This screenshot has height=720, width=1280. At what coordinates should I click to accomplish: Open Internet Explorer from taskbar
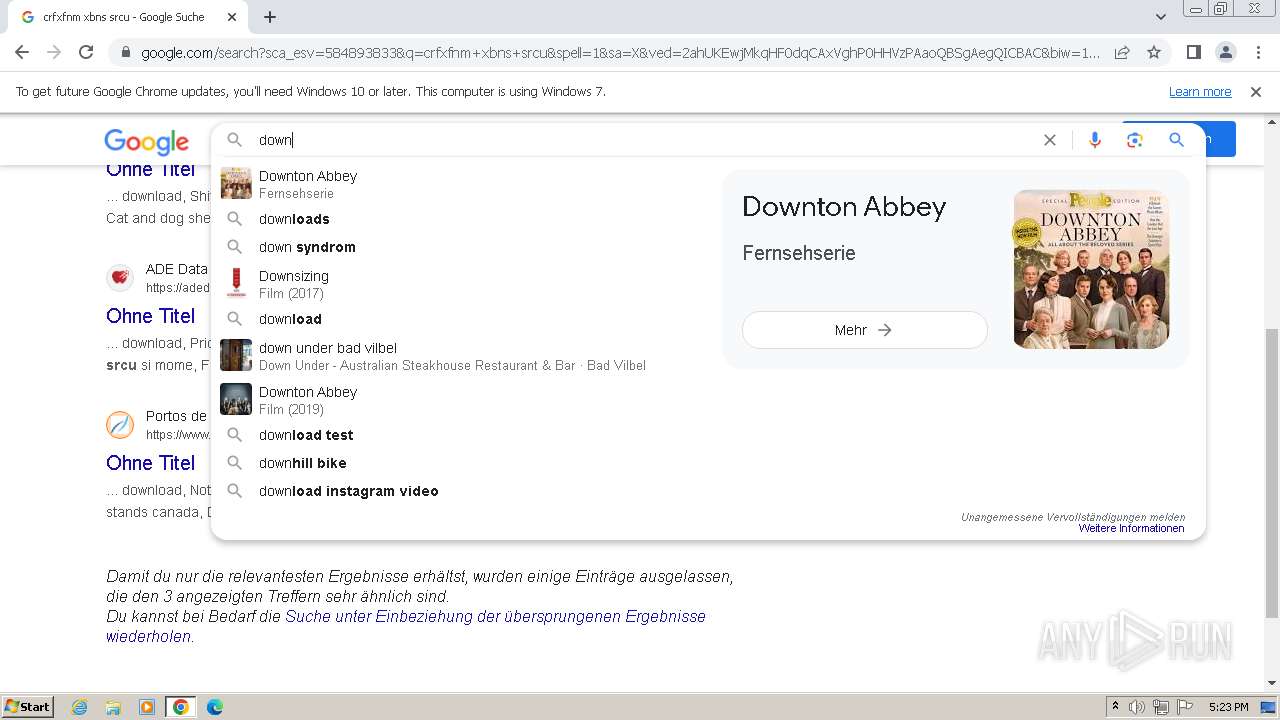[80, 707]
